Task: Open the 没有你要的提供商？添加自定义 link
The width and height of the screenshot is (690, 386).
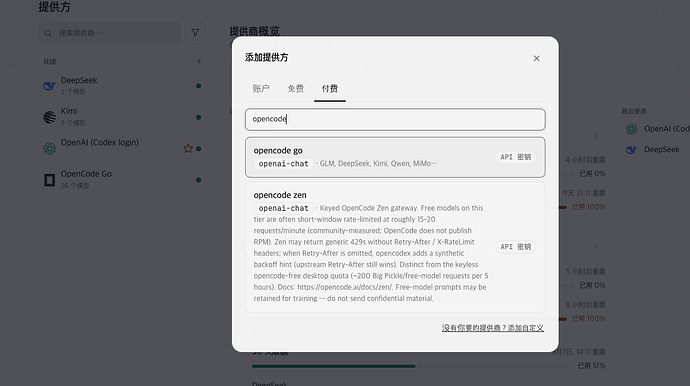Action: (493, 328)
